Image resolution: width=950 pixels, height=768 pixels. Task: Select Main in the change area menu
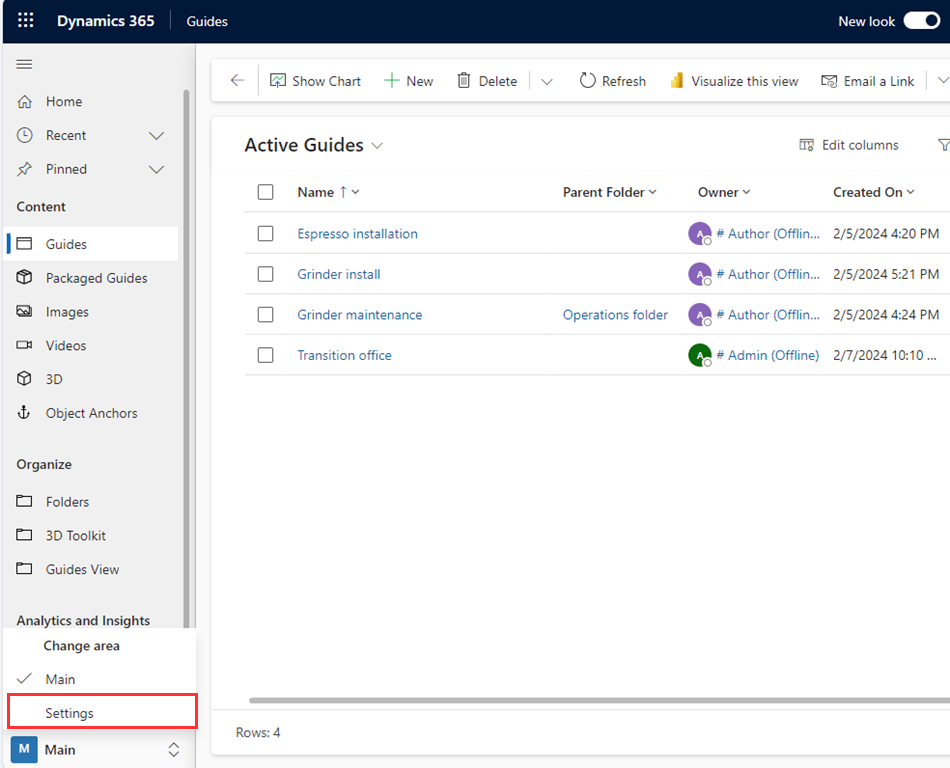click(60, 679)
